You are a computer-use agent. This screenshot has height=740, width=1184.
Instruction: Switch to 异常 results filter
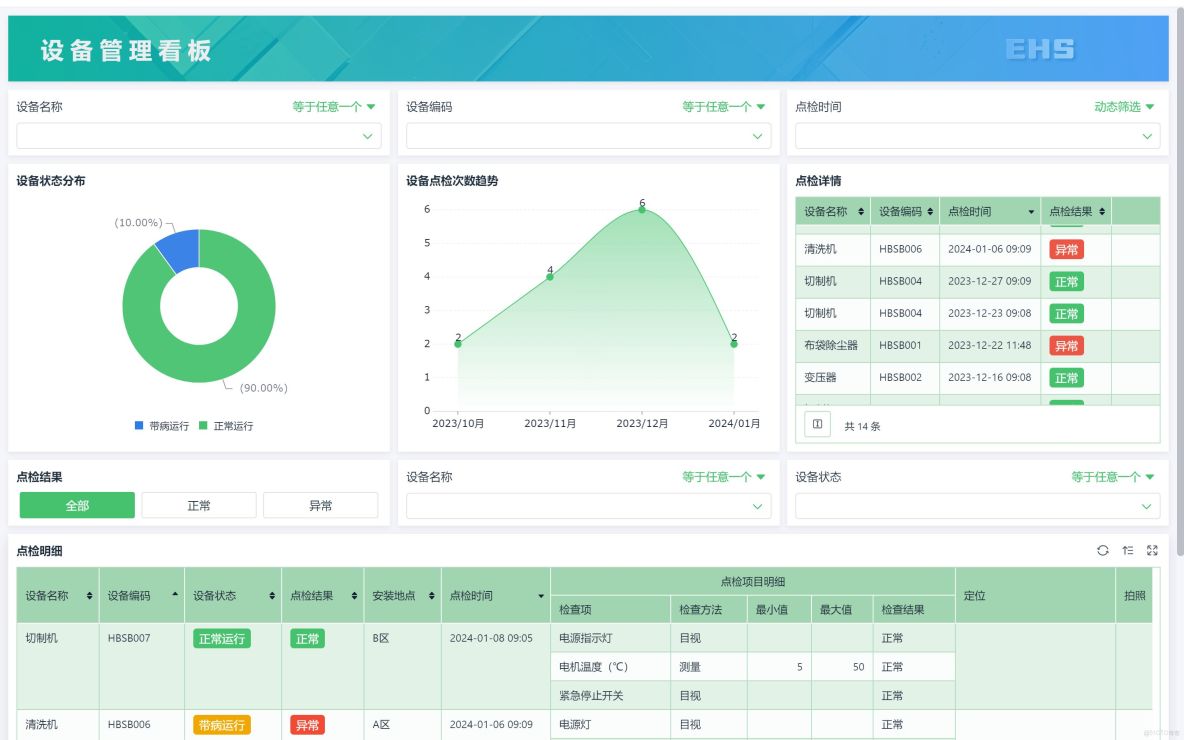point(320,504)
